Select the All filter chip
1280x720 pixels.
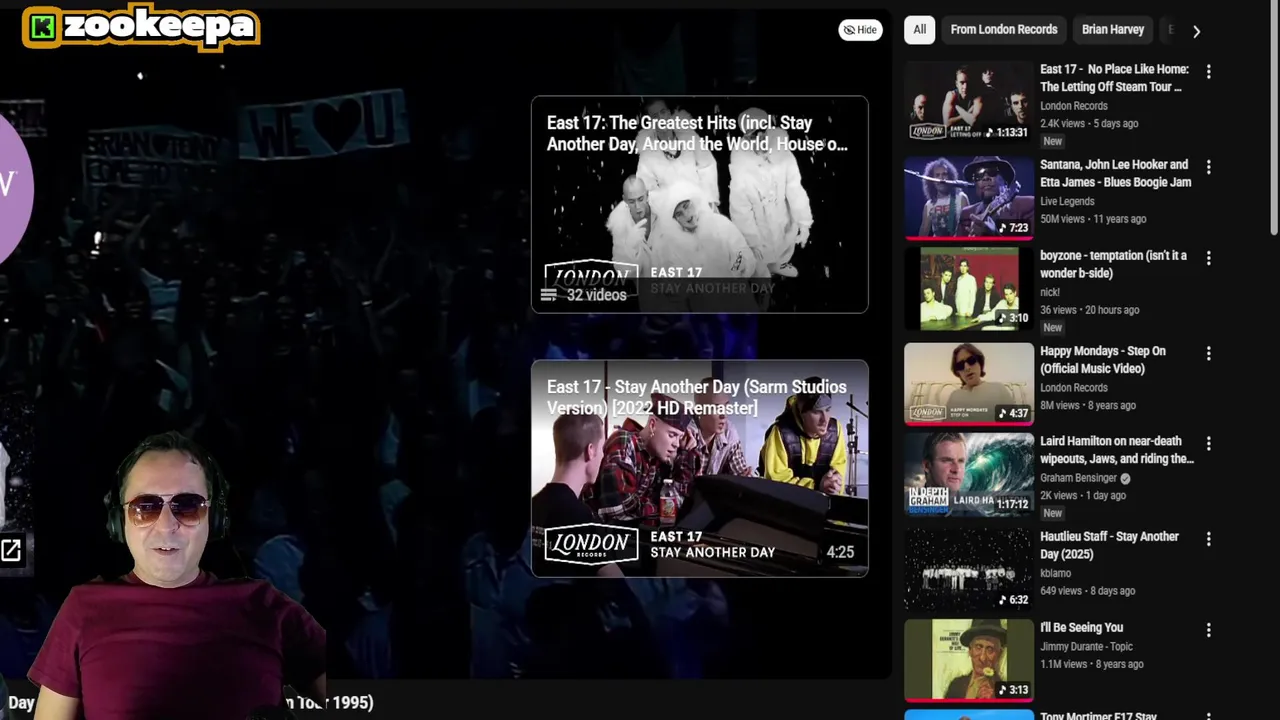point(919,30)
